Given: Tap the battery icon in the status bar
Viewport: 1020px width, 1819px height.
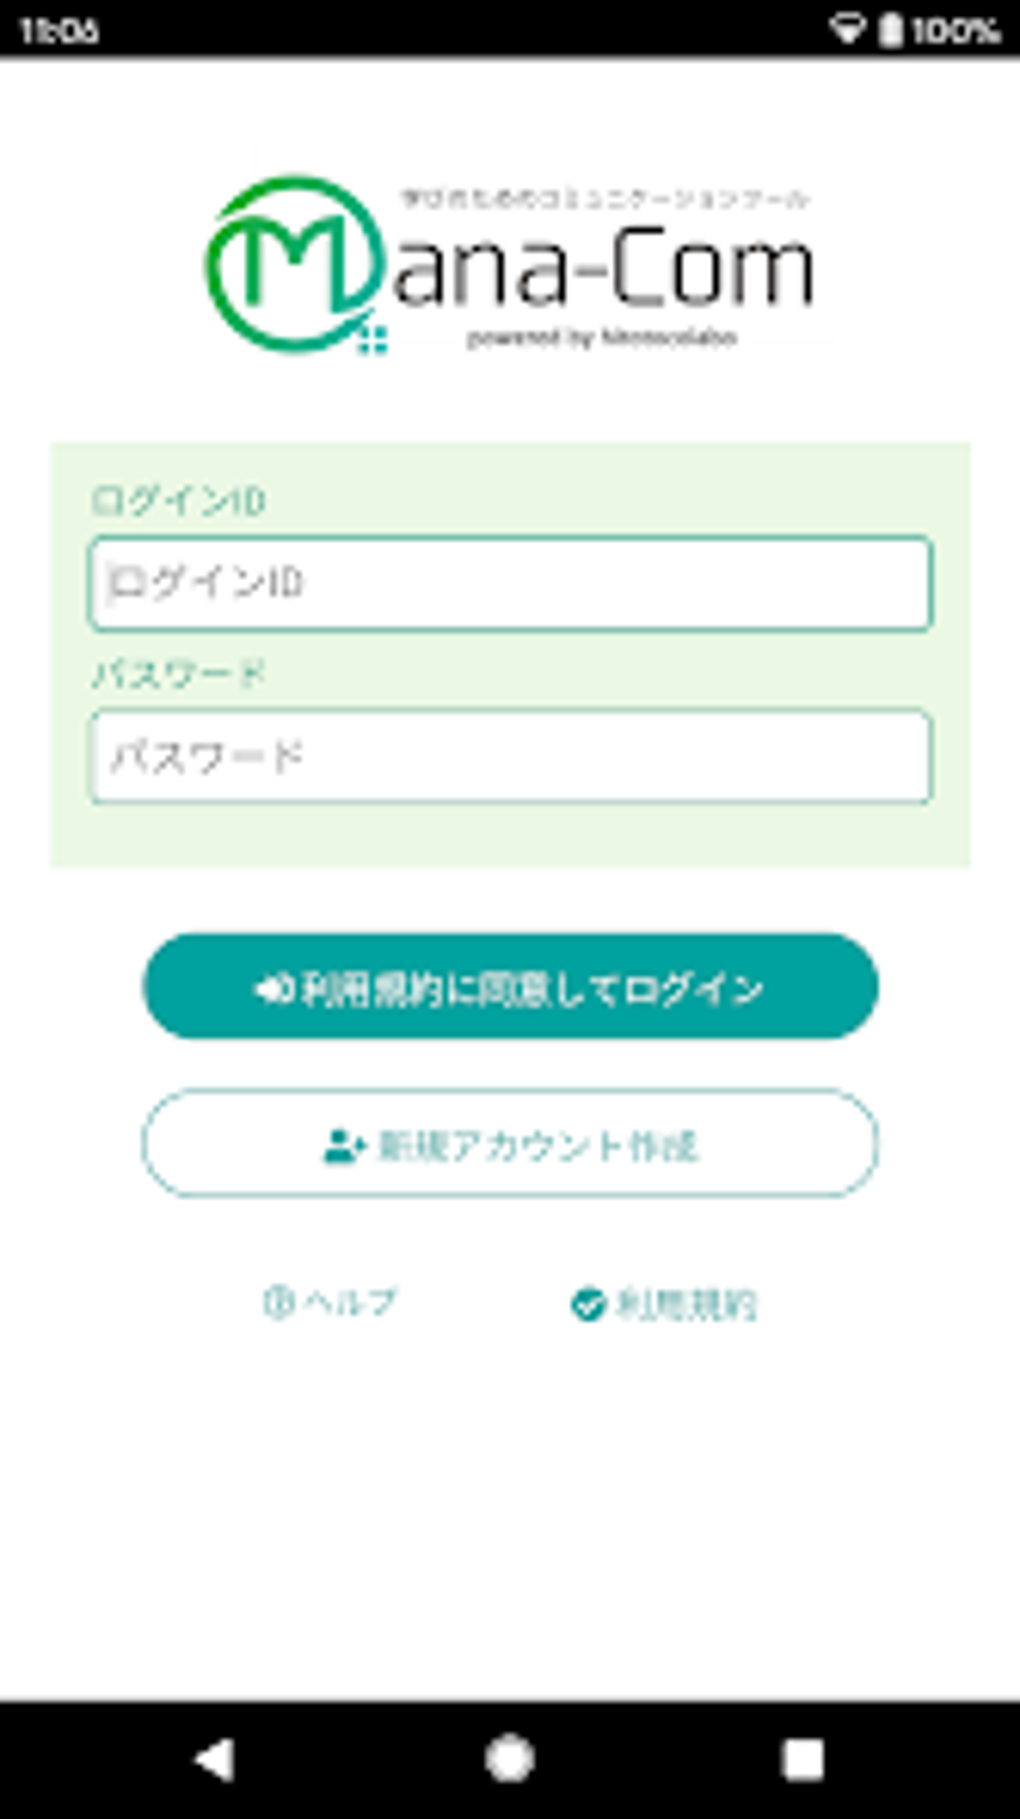Looking at the screenshot, I should click(890, 29).
